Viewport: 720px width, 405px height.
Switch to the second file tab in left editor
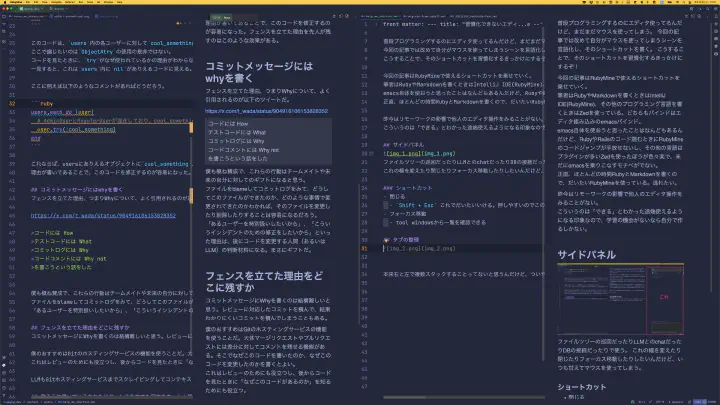point(69,17)
